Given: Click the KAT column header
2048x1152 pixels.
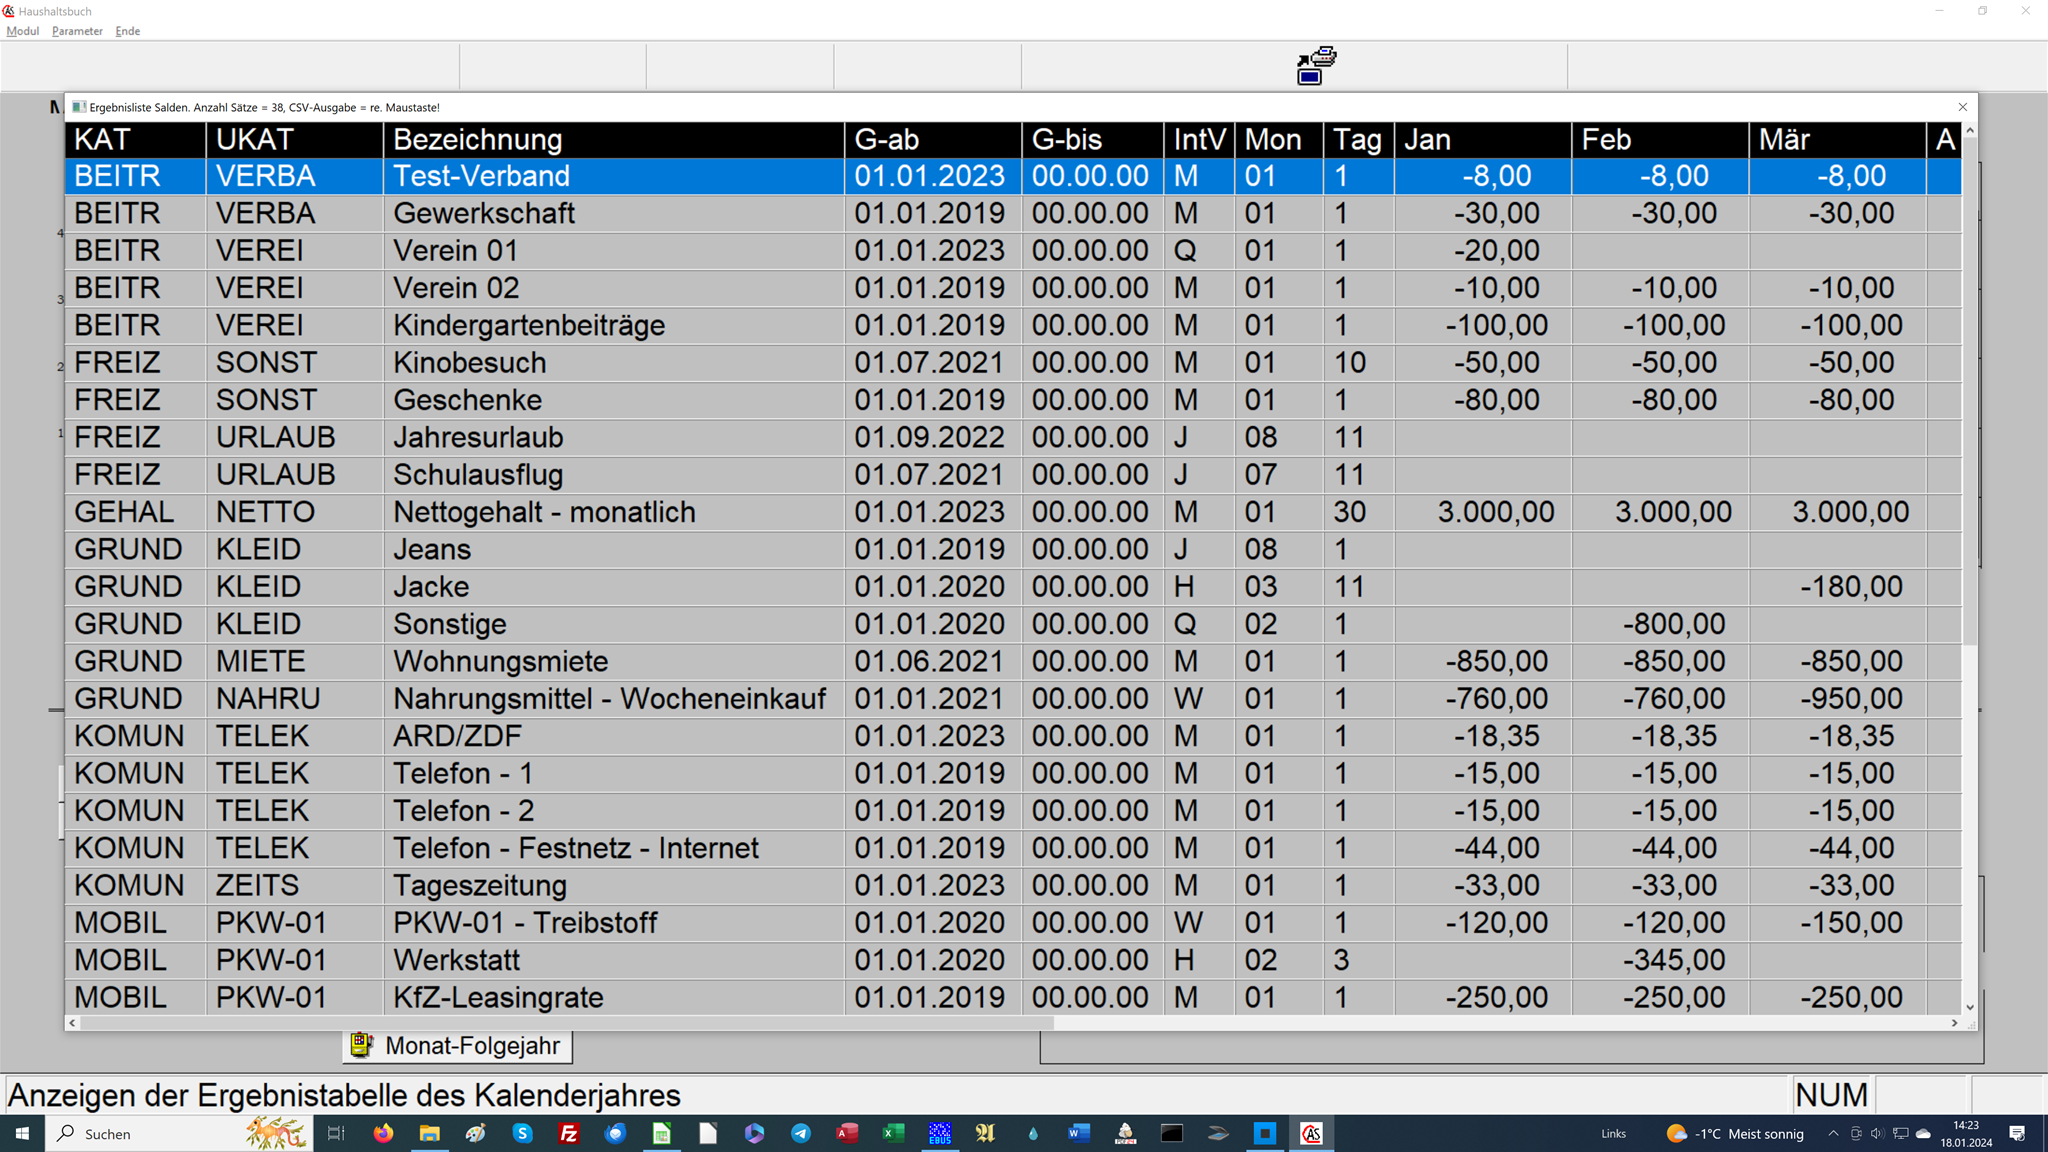Looking at the screenshot, I should [136, 140].
